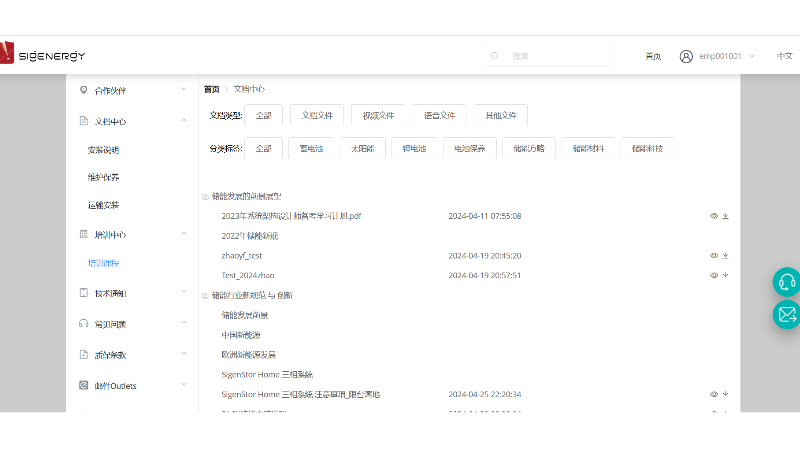Open the 2022年 item in the first folder
The image size is (800, 453).
[249, 236]
